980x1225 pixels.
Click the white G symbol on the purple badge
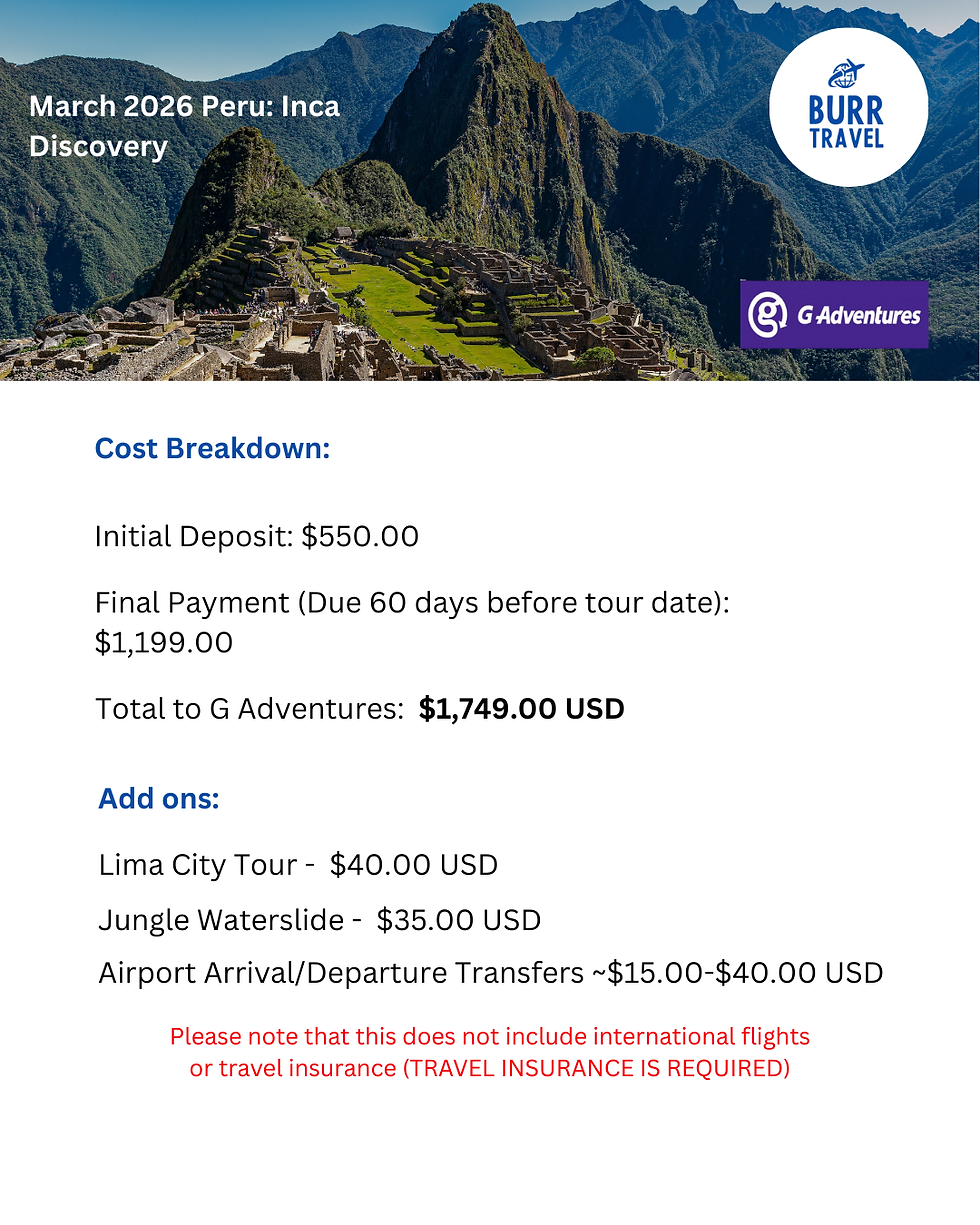767,315
